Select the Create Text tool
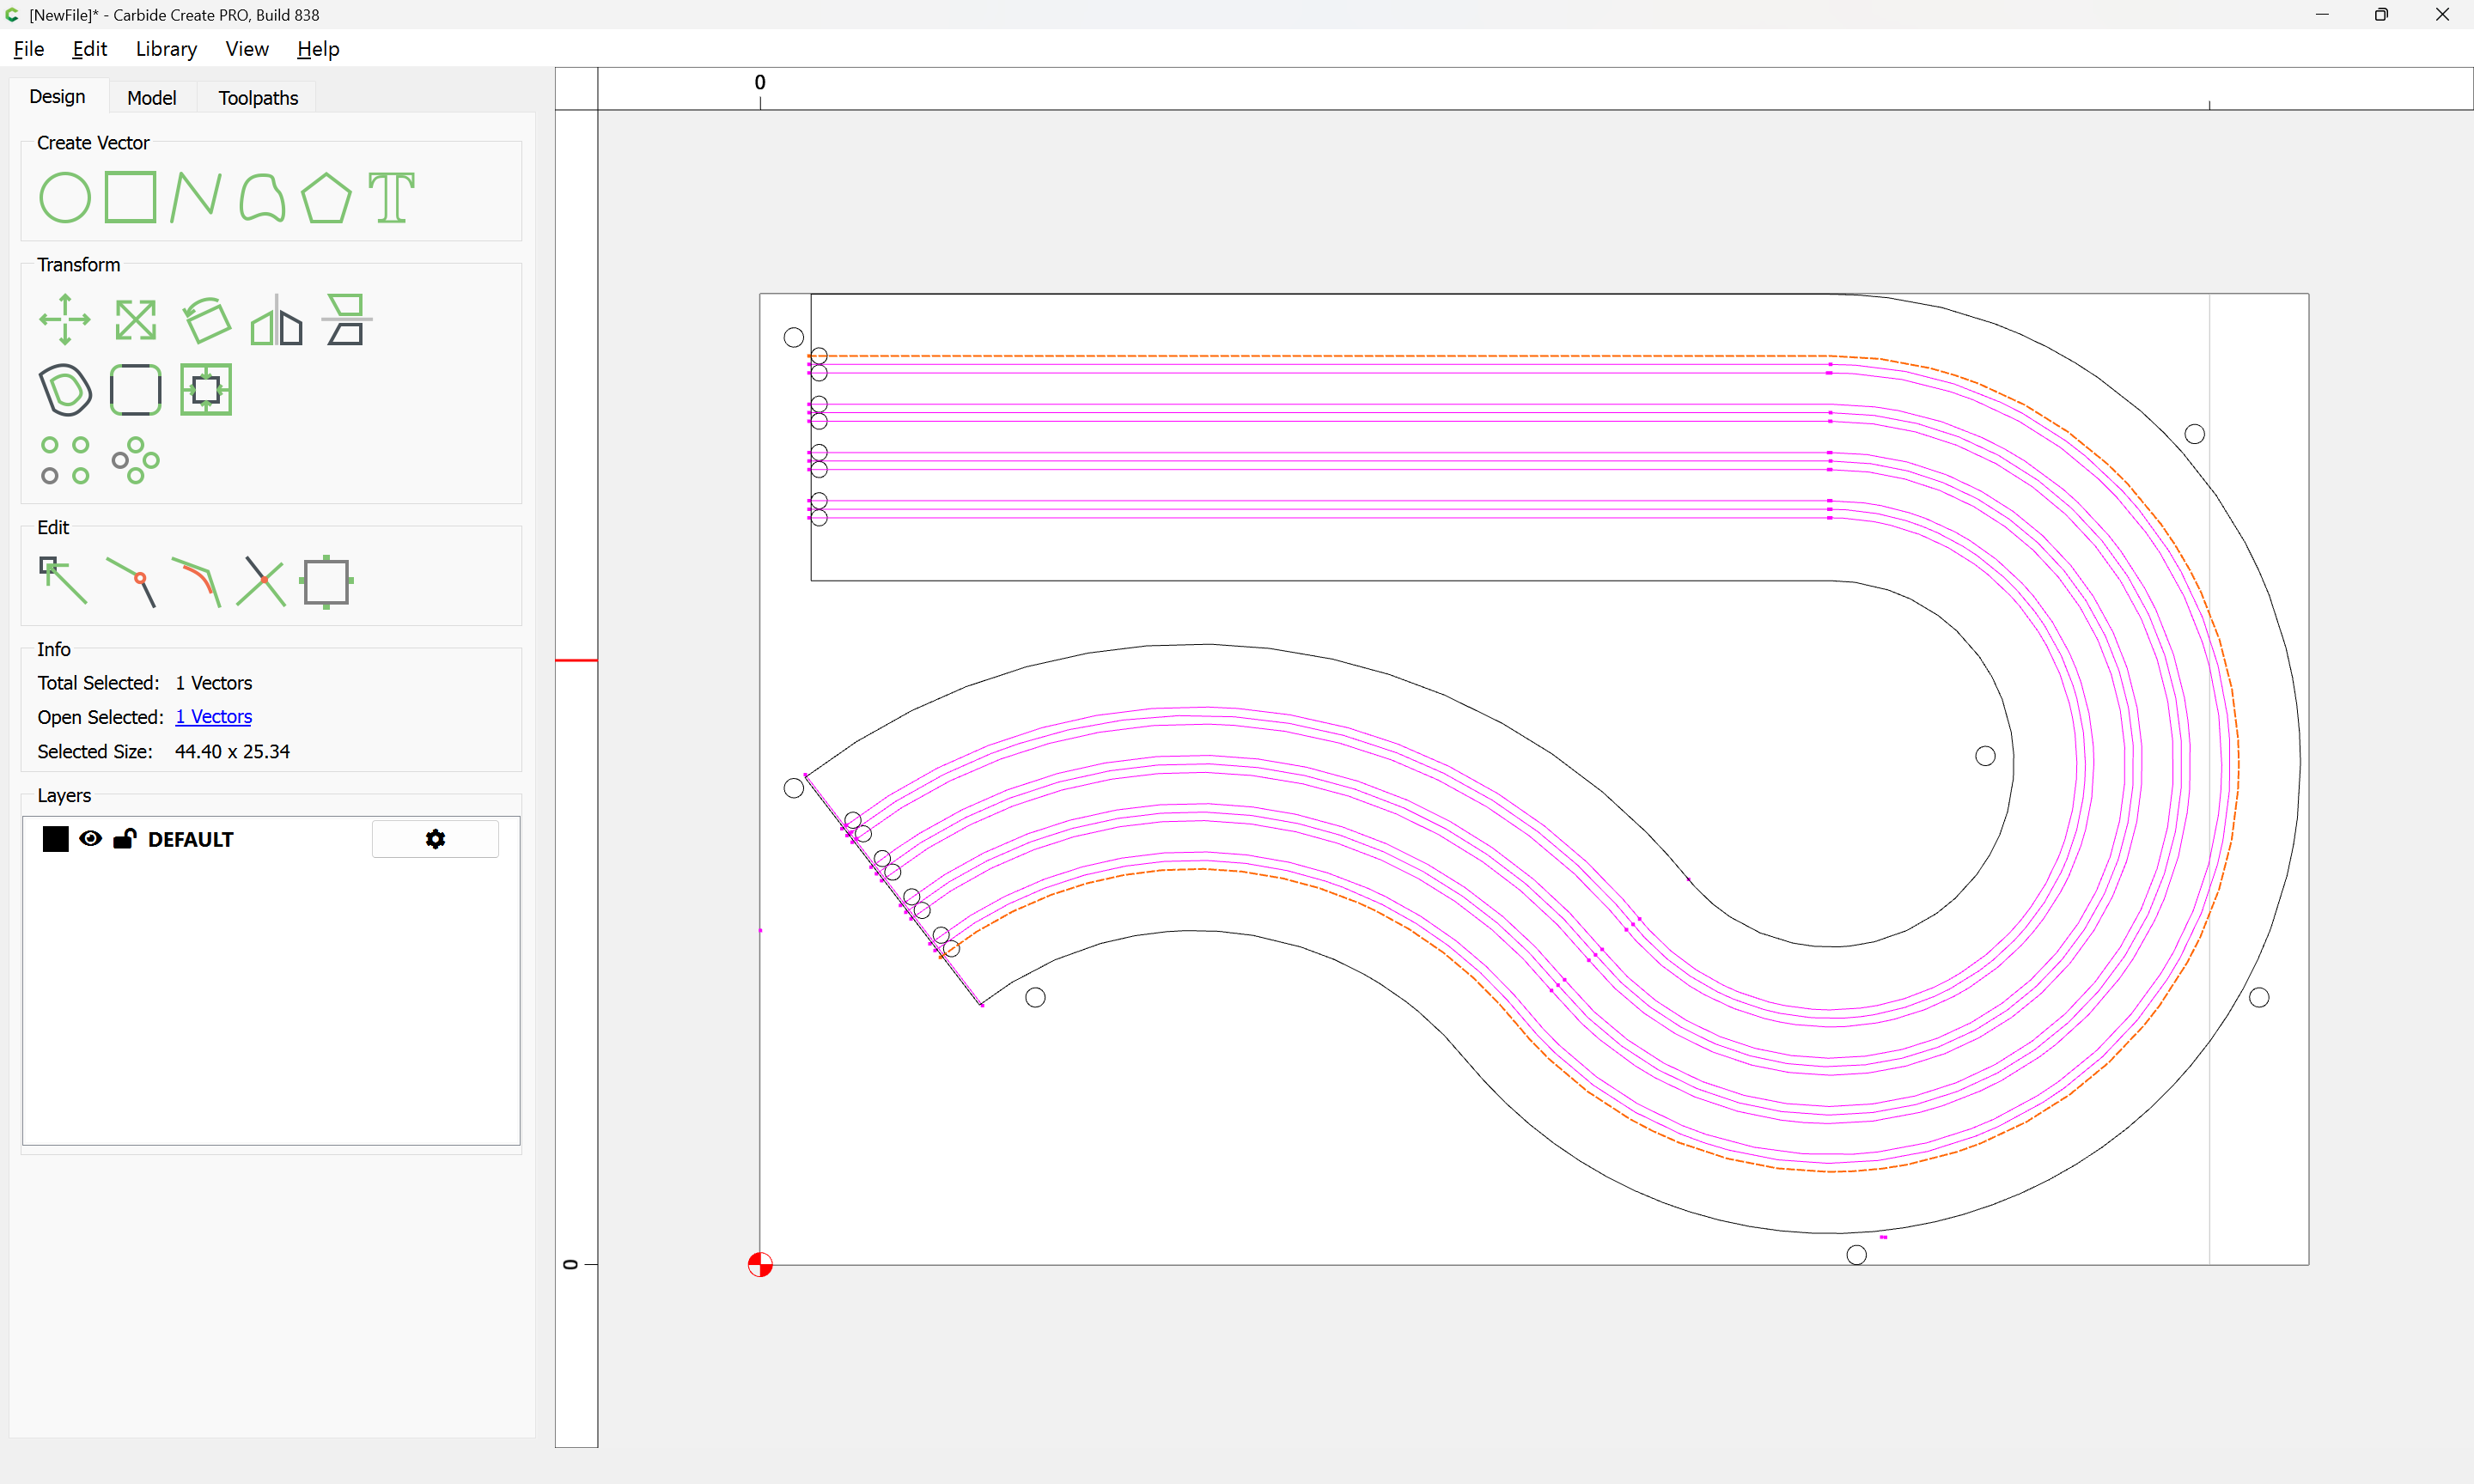2474x1484 pixels. point(391,197)
